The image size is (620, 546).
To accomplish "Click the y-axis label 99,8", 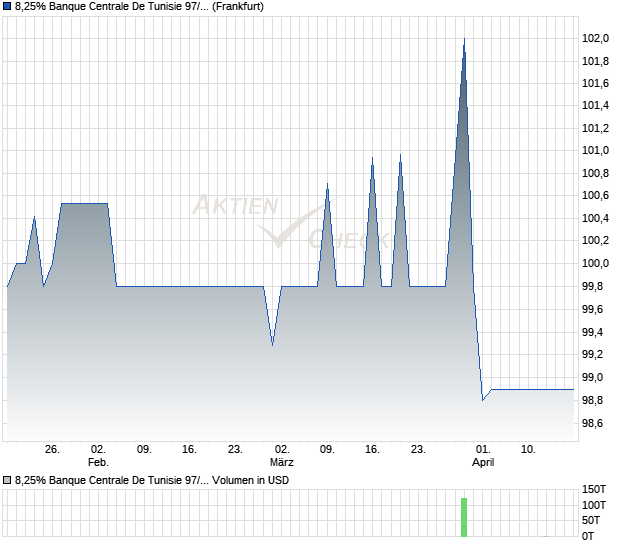I will 592,286.
